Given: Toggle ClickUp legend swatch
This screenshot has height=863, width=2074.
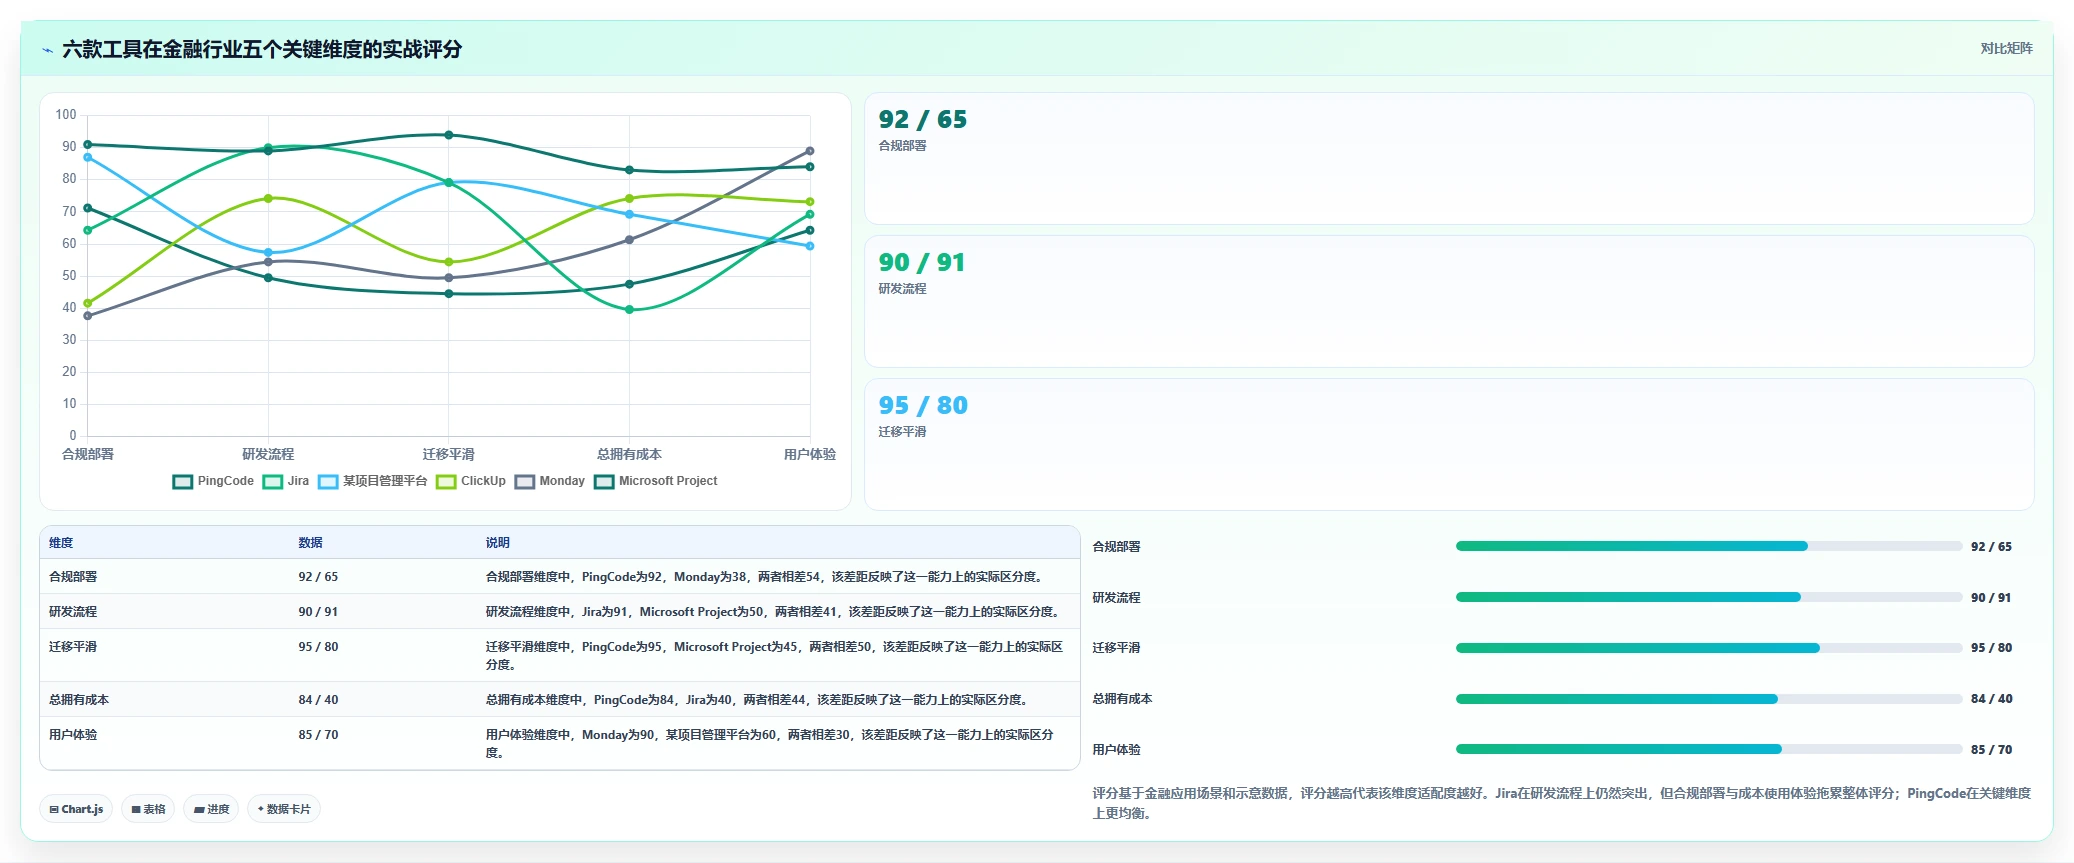Looking at the screenshot, I should [446, 482].
